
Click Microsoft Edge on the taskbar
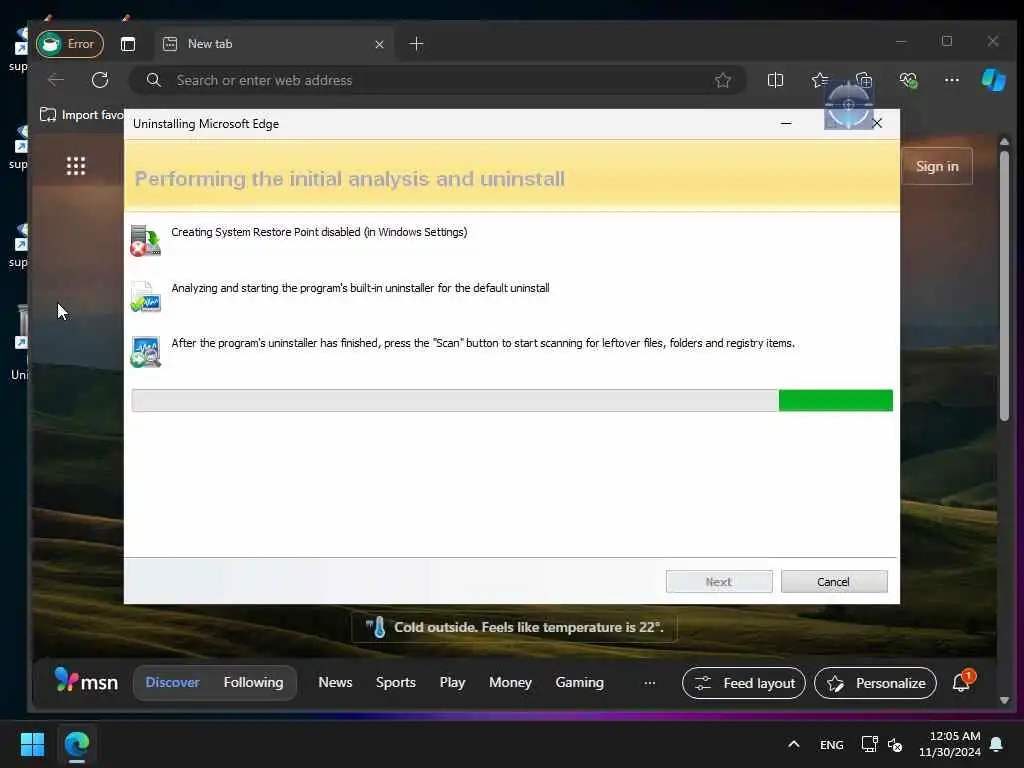click(77, 744)
